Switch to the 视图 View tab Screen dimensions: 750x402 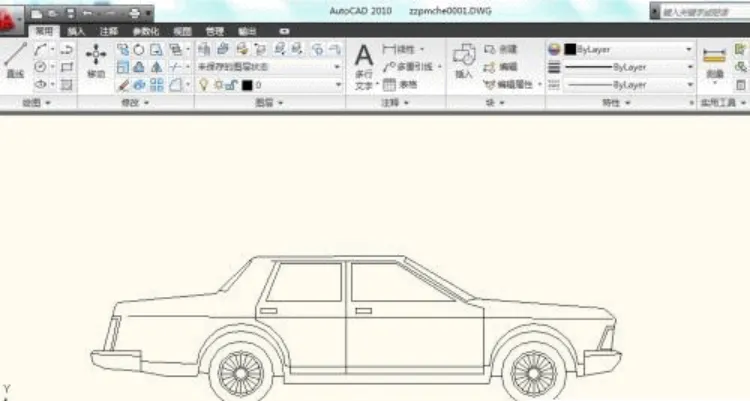point(182,31)
